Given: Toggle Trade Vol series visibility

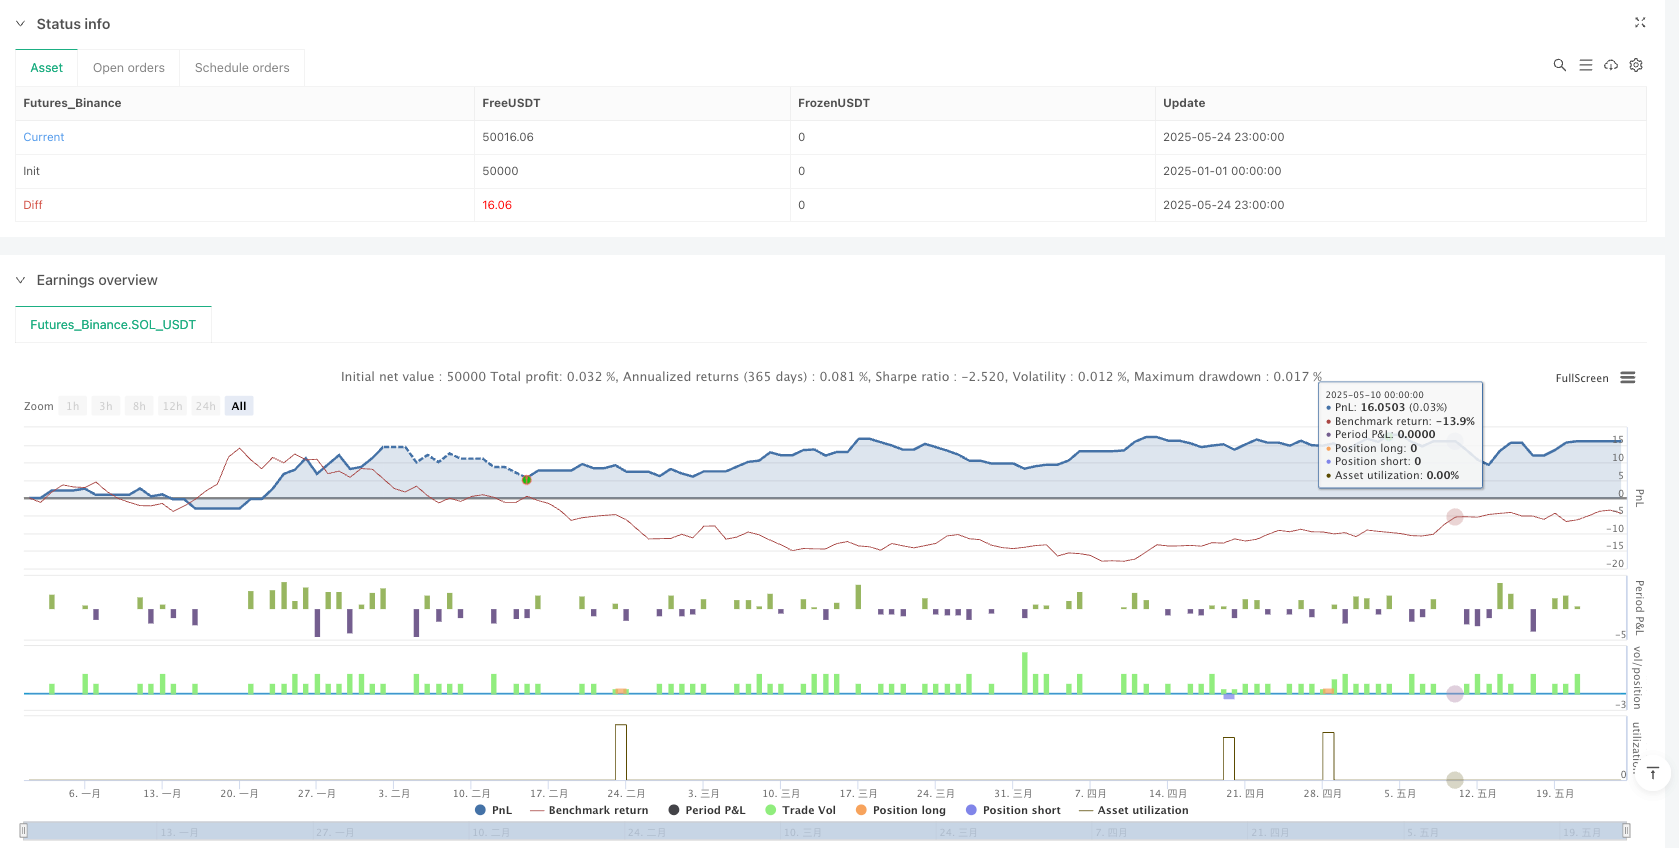Looking at the screenshot, I should click(800, 810).
